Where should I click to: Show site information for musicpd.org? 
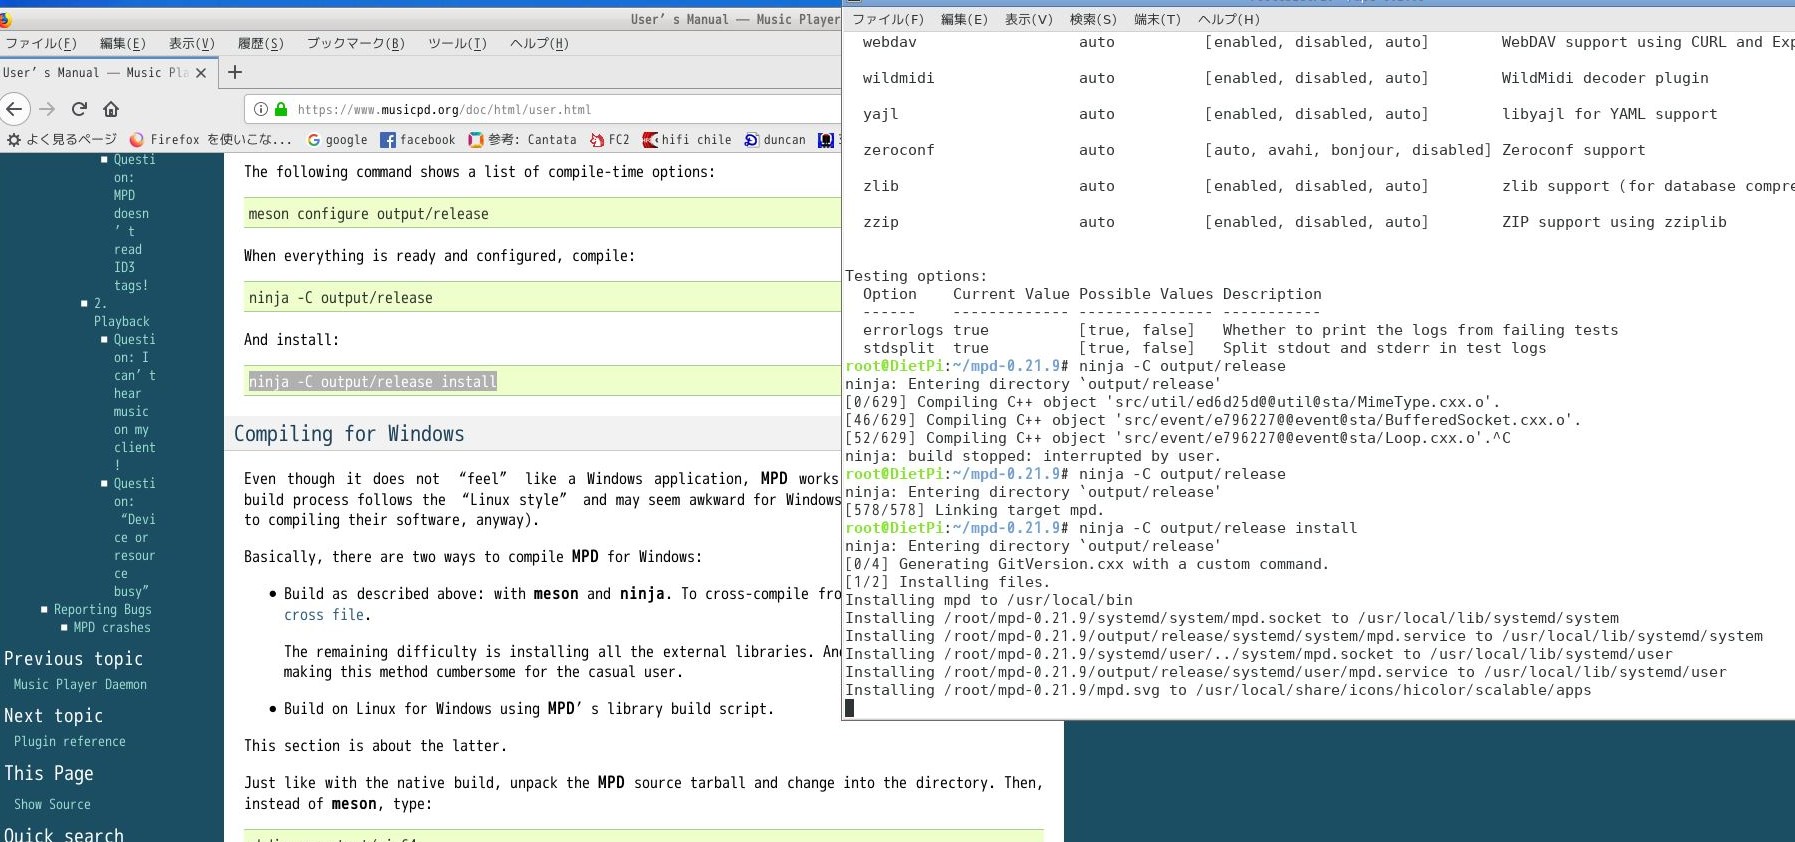[x=261, y=109]
